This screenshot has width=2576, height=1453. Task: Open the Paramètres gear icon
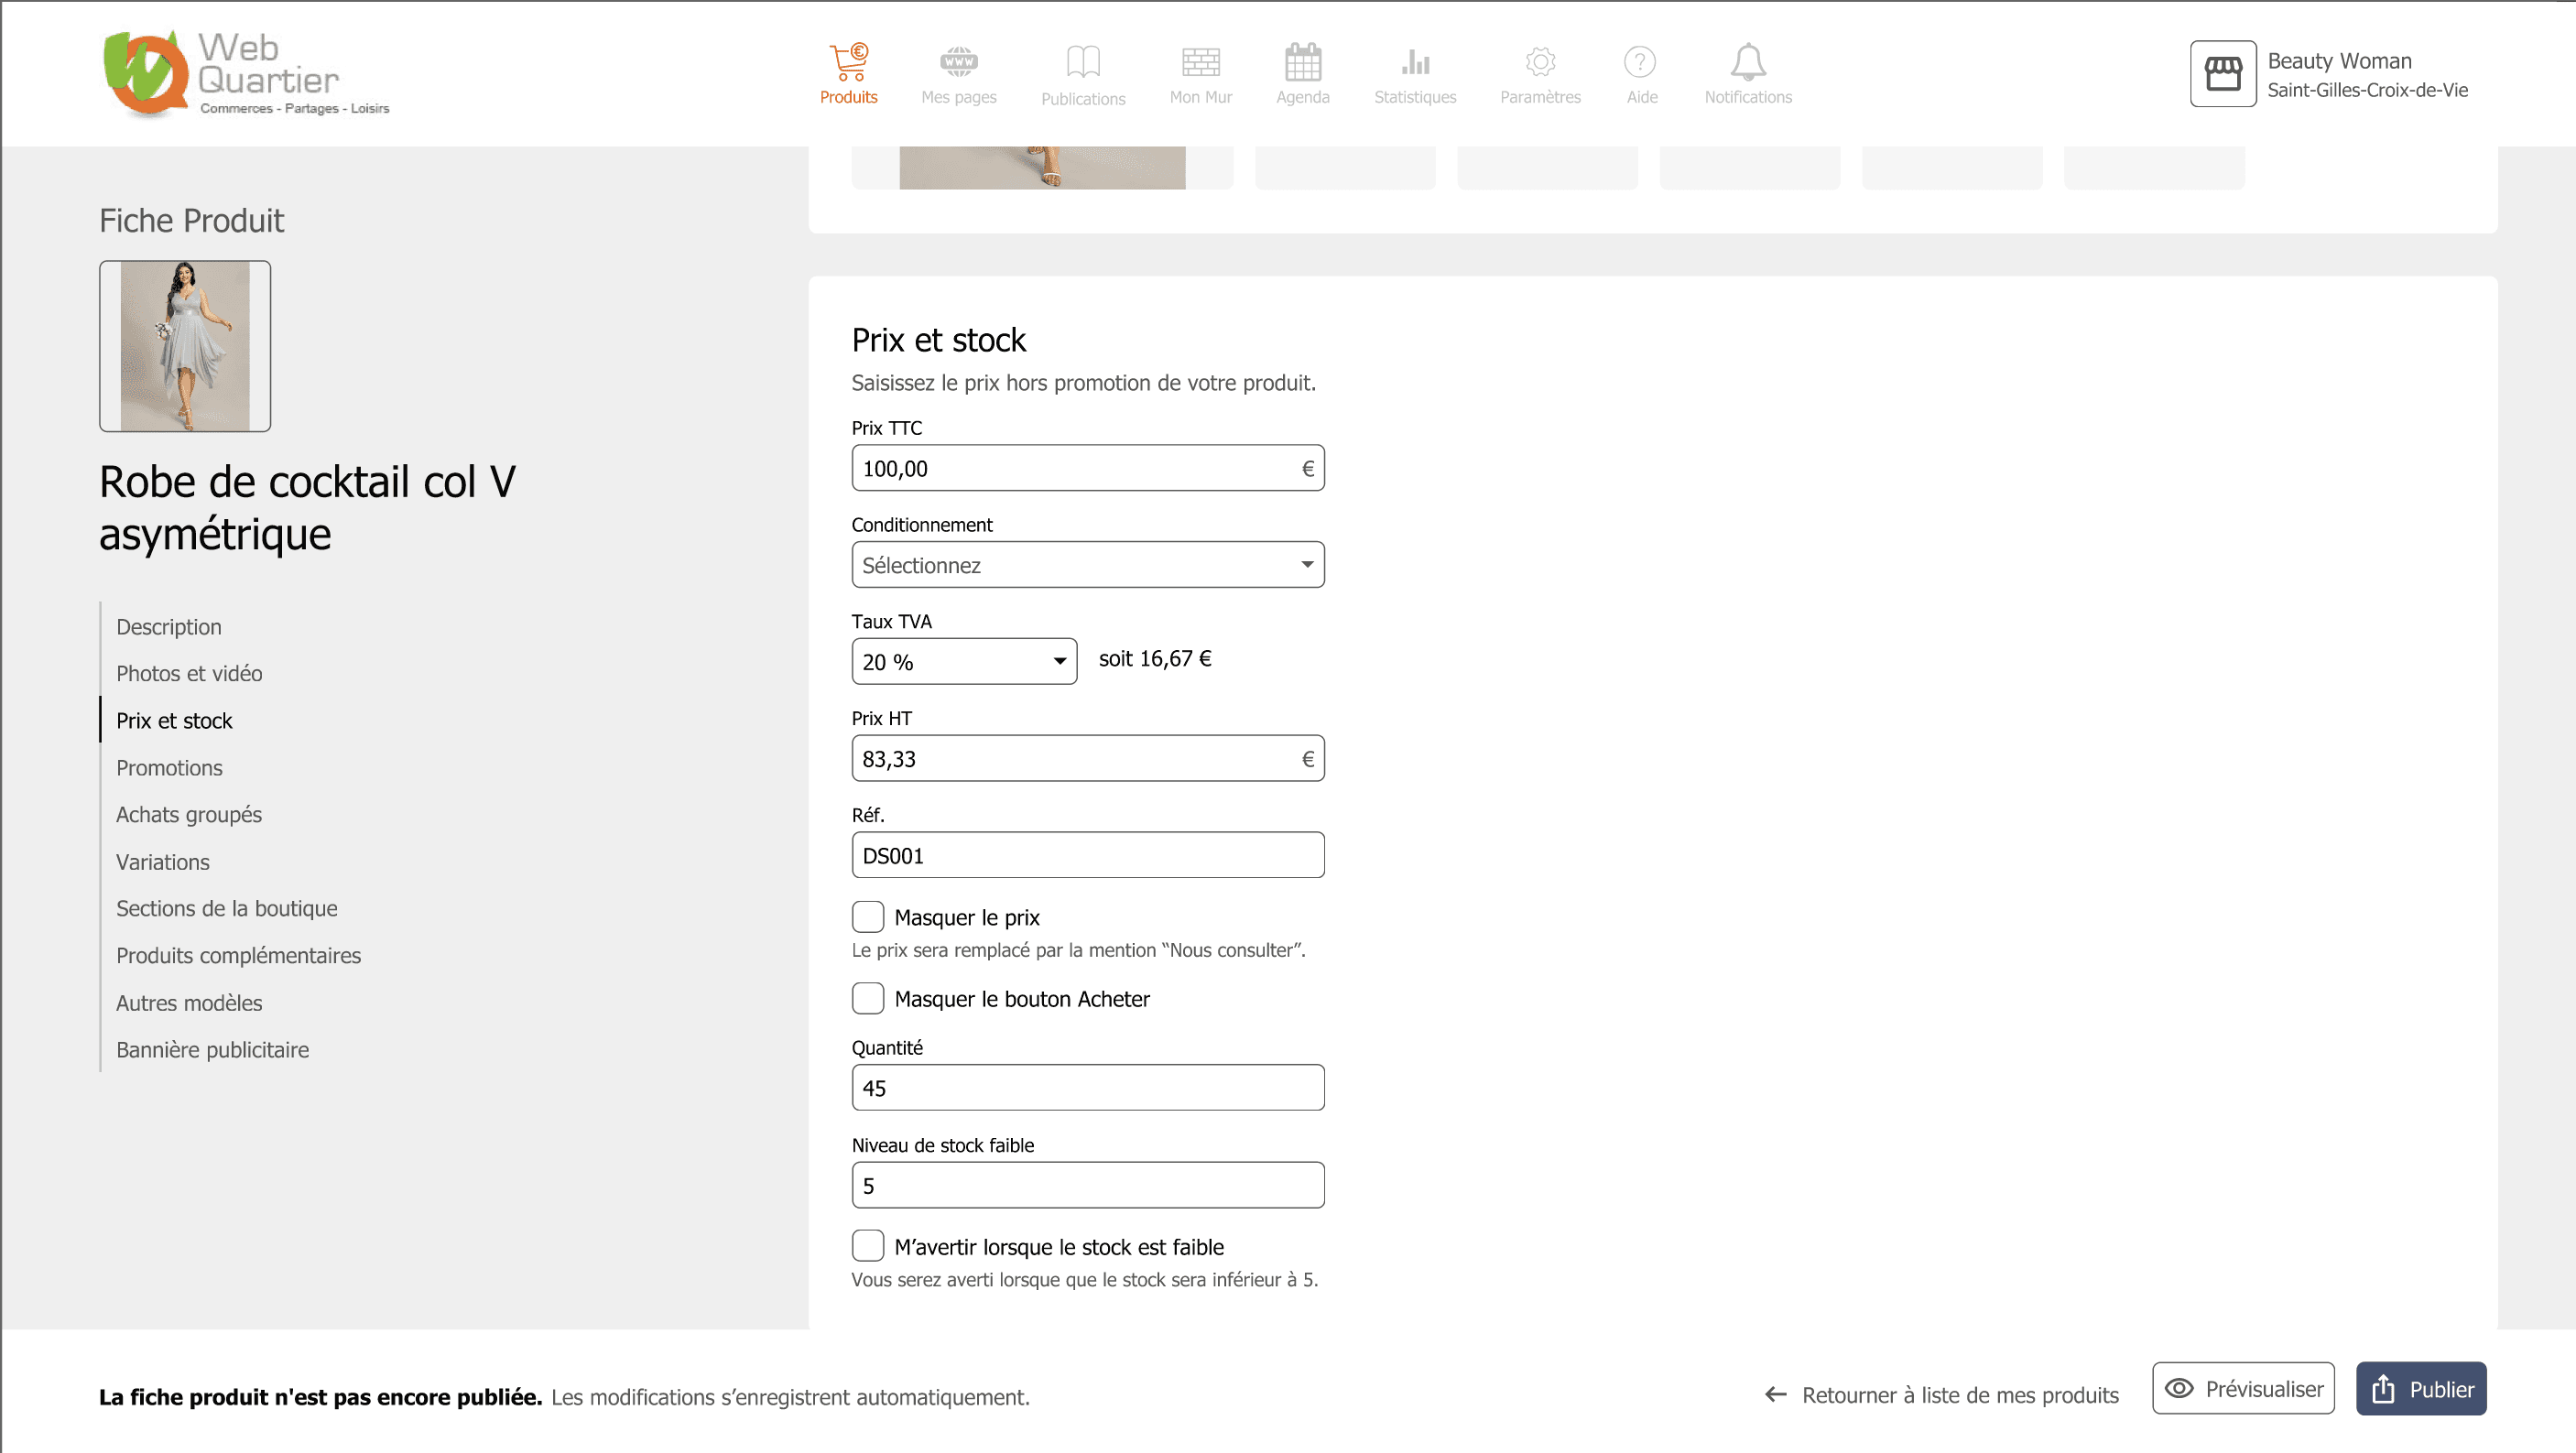(x=1539, y=63)
